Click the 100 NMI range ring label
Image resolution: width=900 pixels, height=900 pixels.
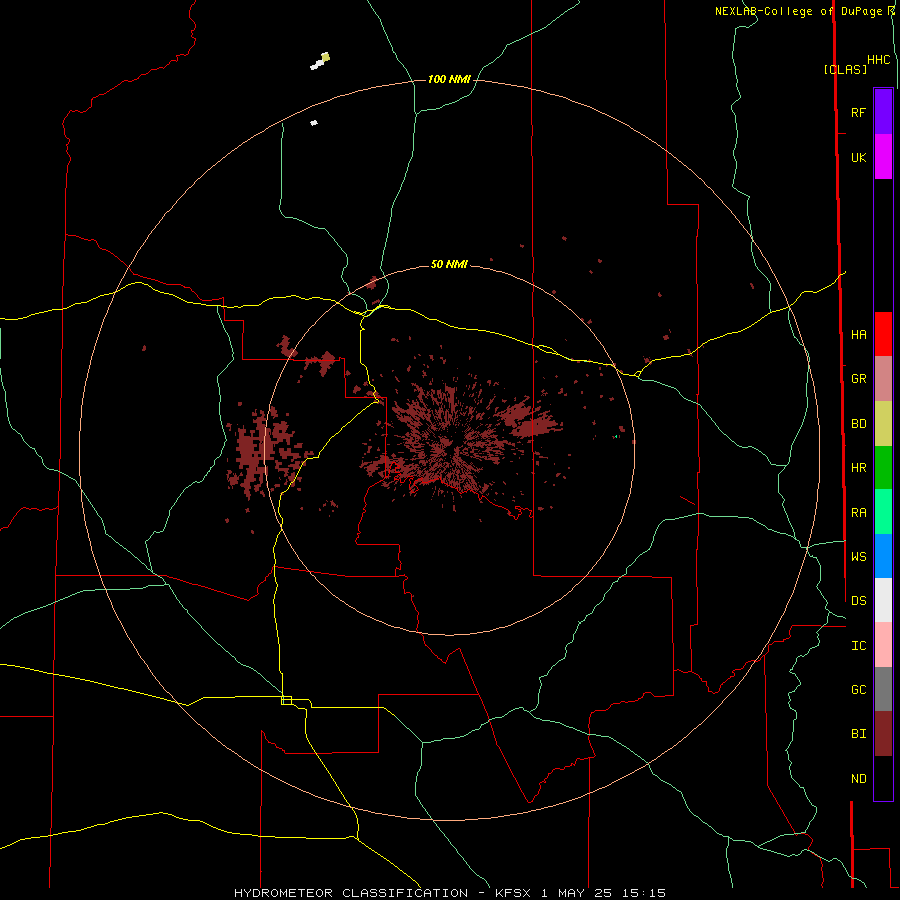click(449, 79)
